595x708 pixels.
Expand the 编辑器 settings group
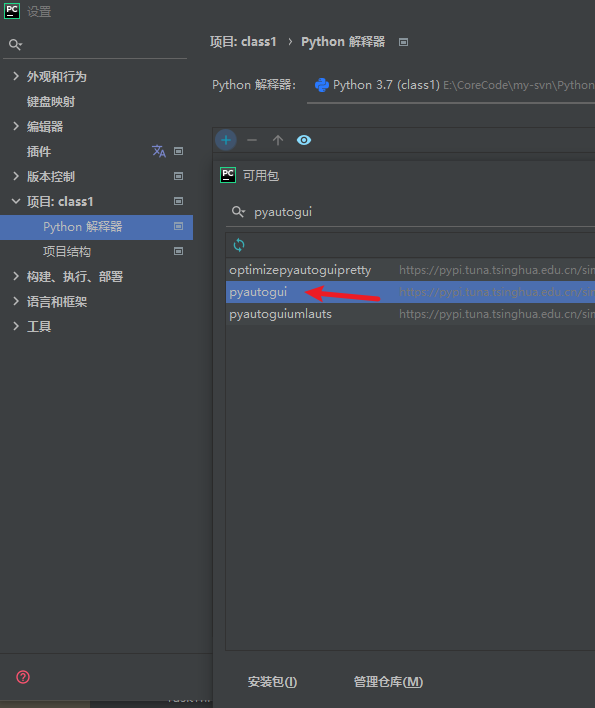(x=16, y=126)
